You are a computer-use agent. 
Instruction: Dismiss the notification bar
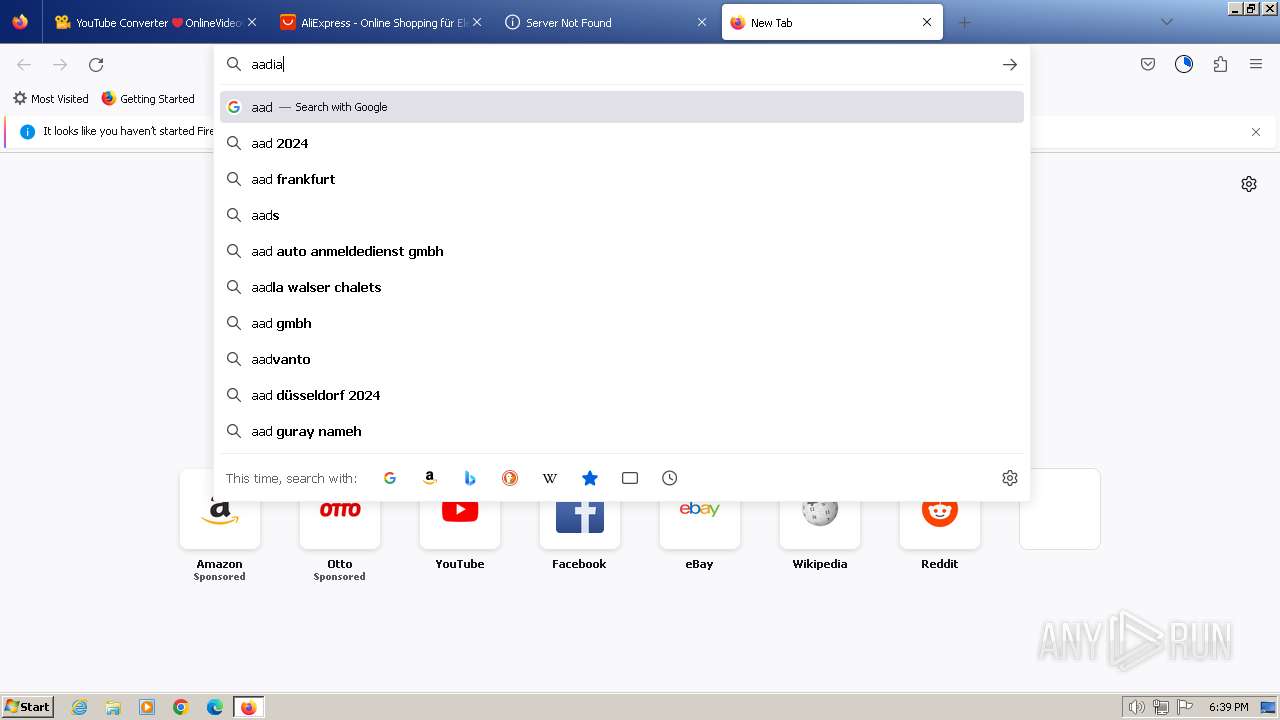pos(1256,132)
